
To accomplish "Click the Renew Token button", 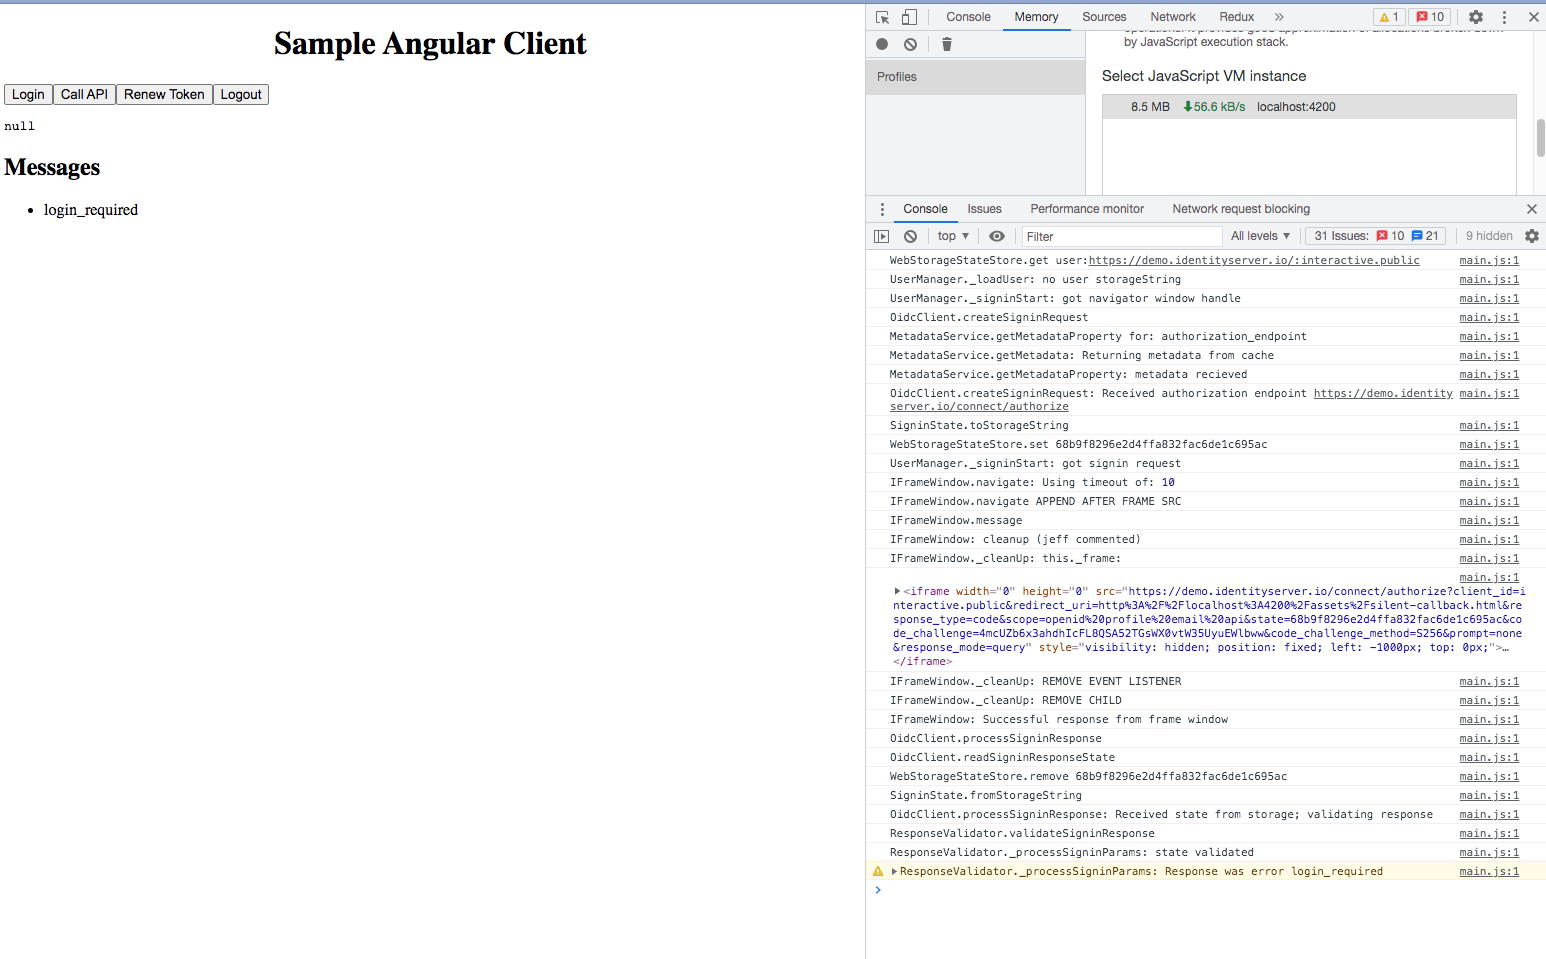I will coord(164,94).
